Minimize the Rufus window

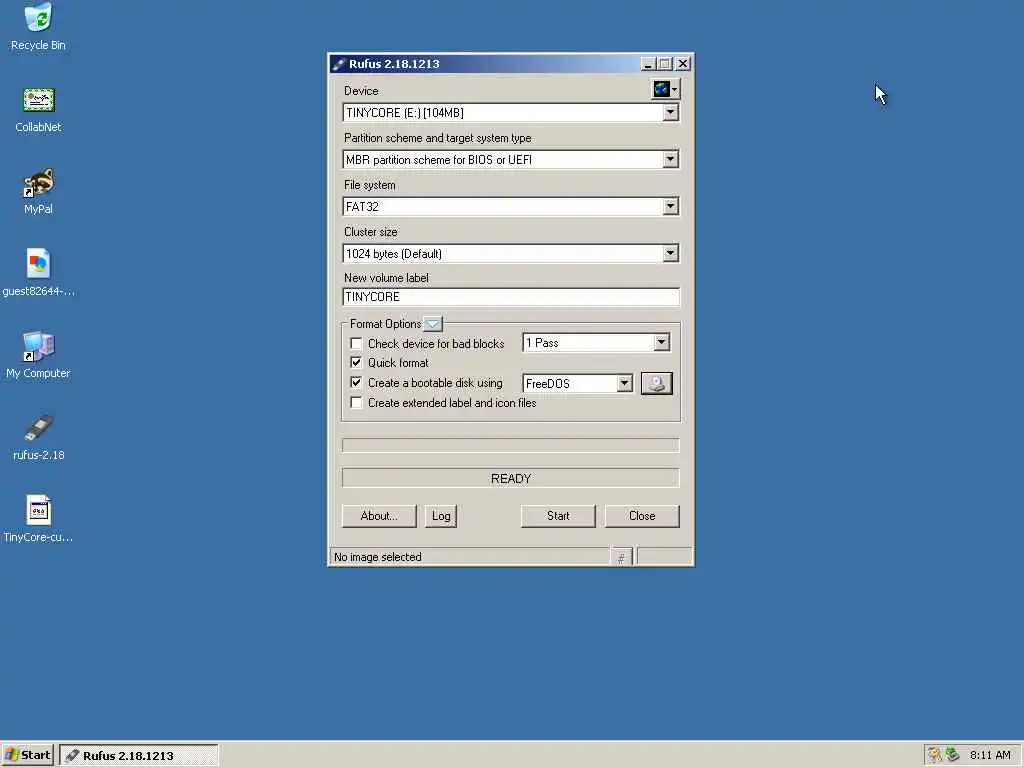647,64
